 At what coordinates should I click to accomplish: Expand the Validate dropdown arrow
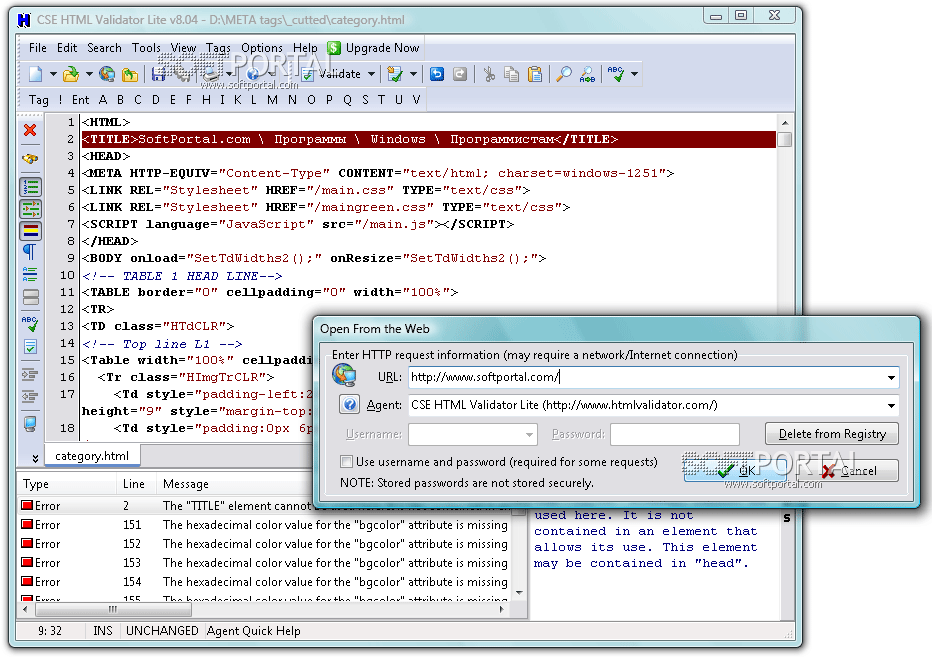[371, 74]
